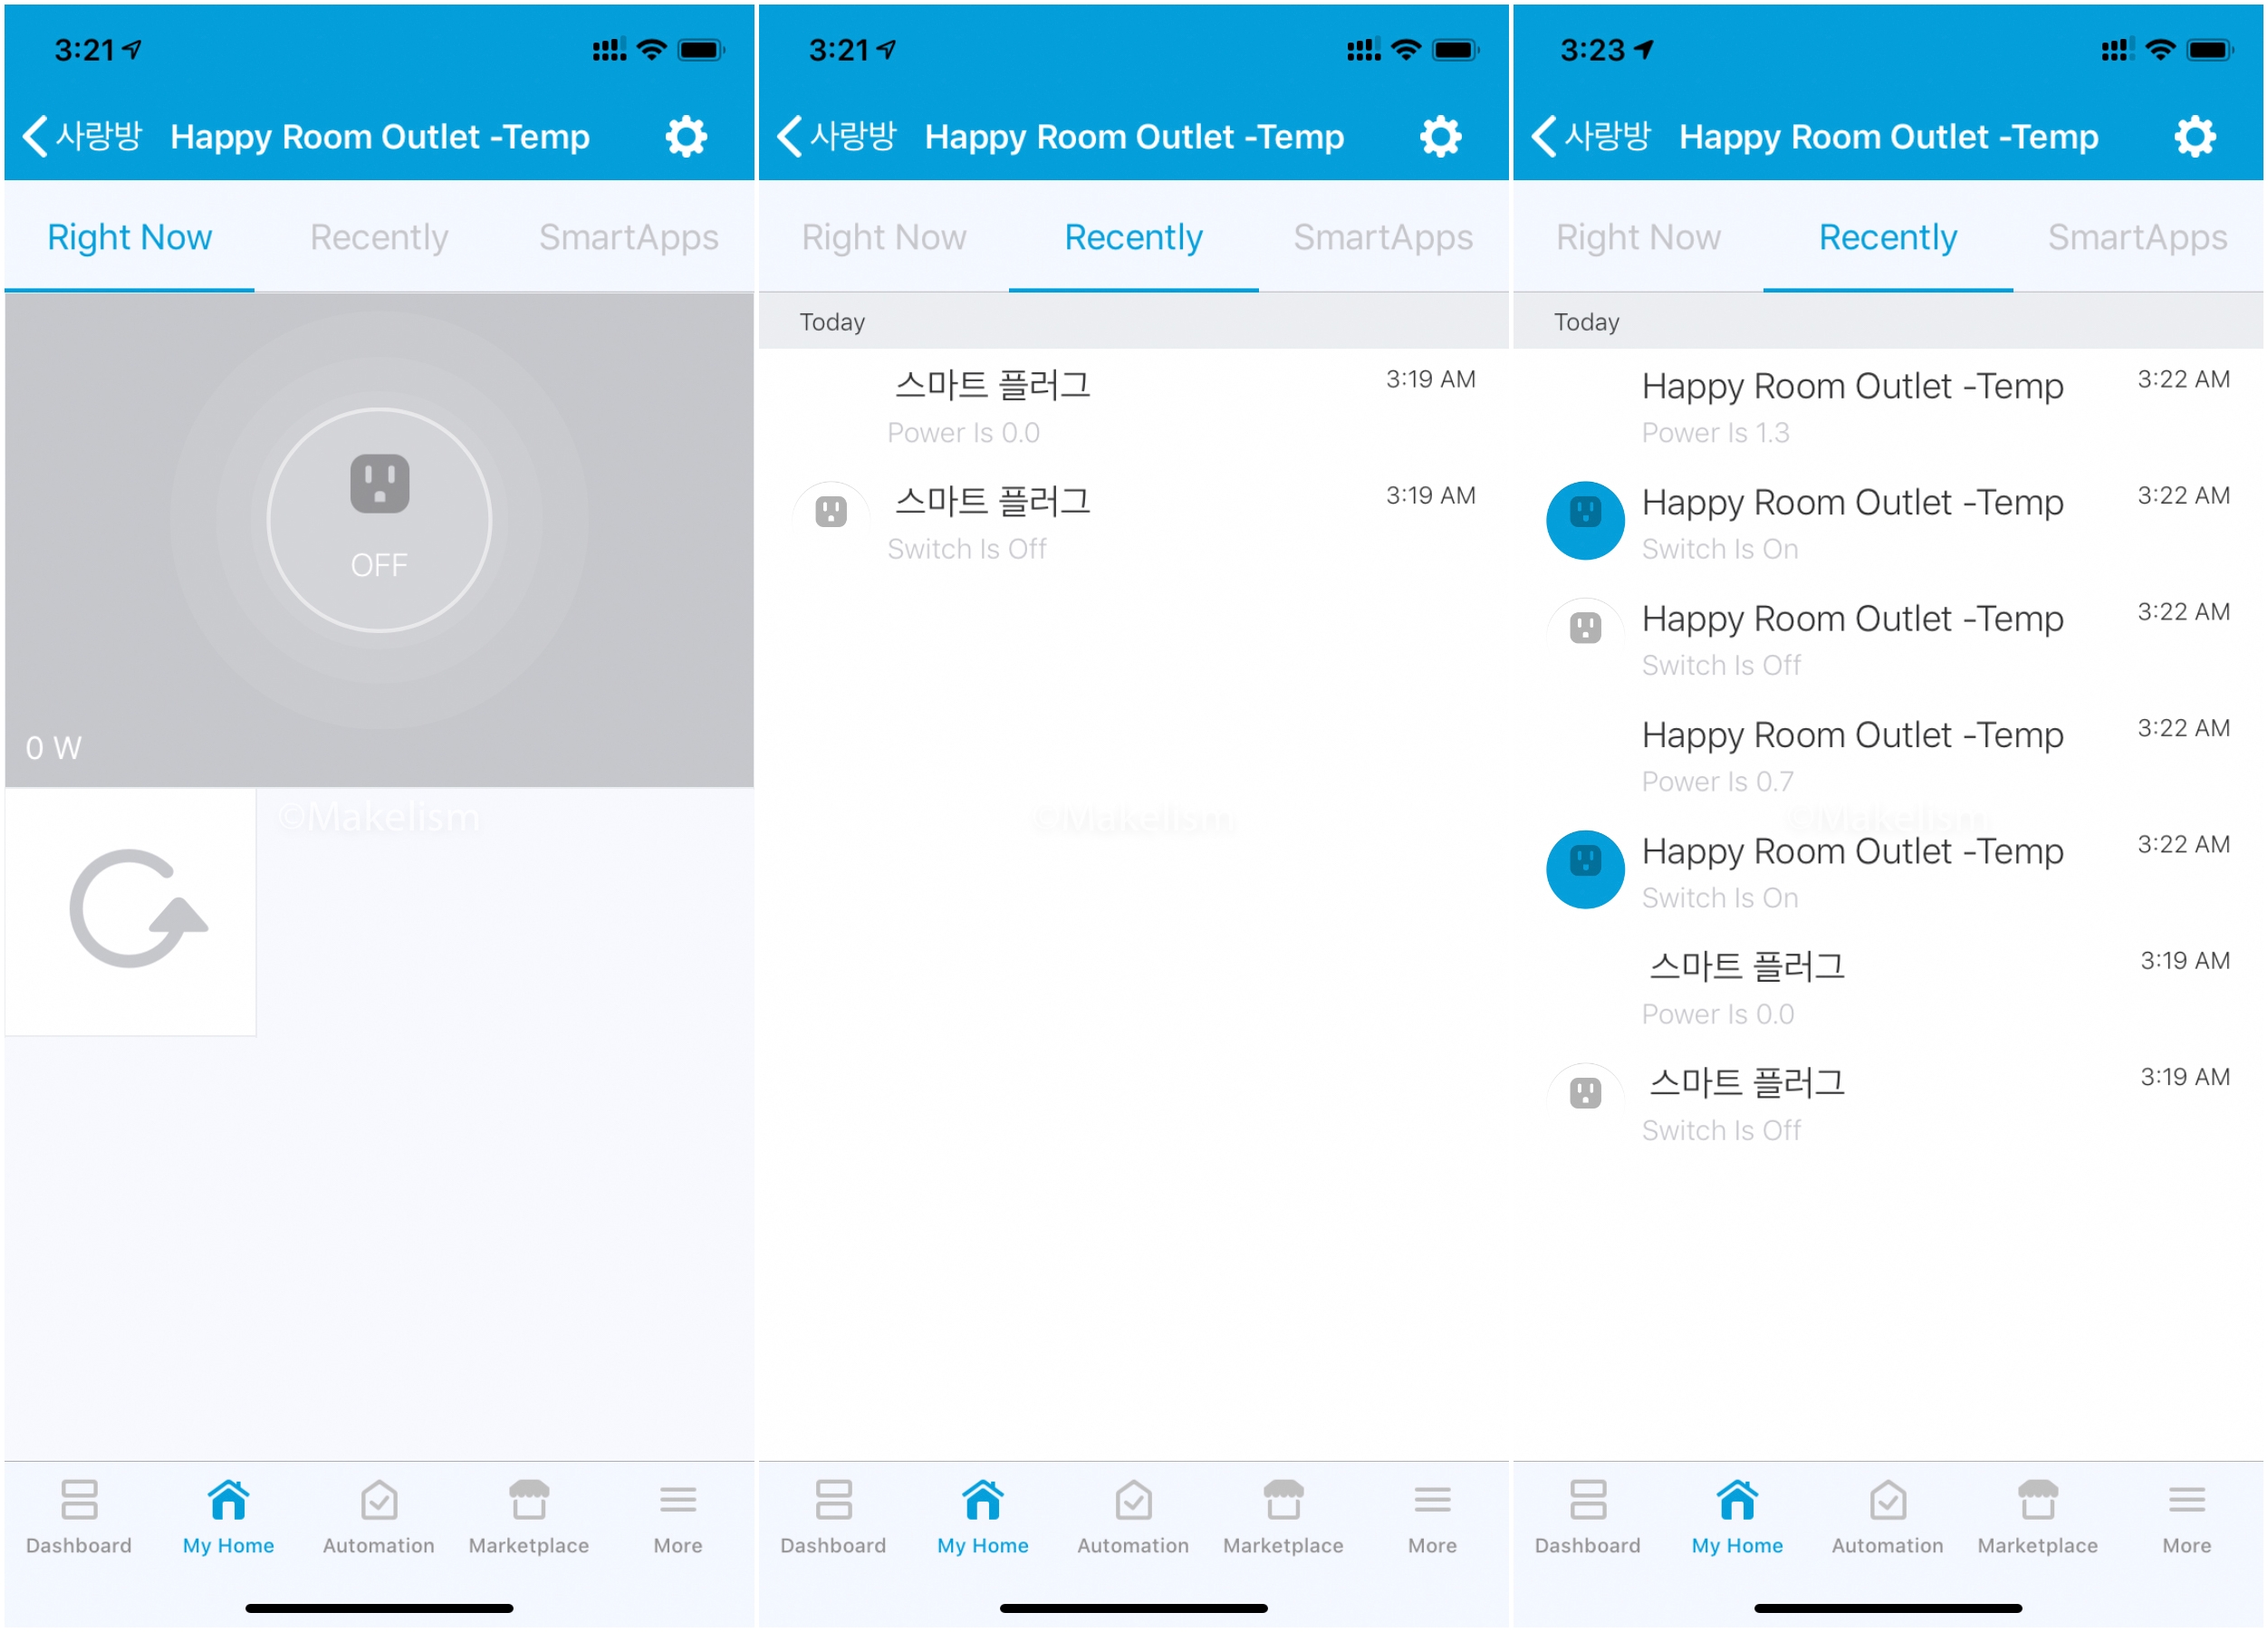Switch to SmartApps tab in middle screen

1383,238
